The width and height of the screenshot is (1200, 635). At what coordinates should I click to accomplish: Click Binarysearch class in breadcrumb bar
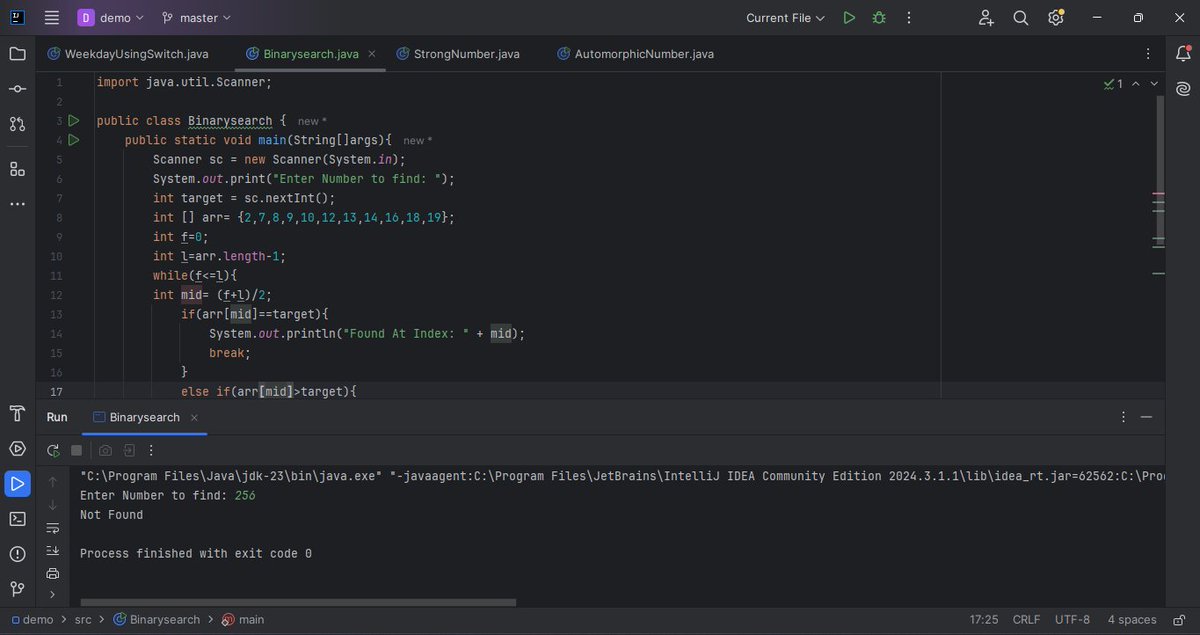tap(156, 620)
